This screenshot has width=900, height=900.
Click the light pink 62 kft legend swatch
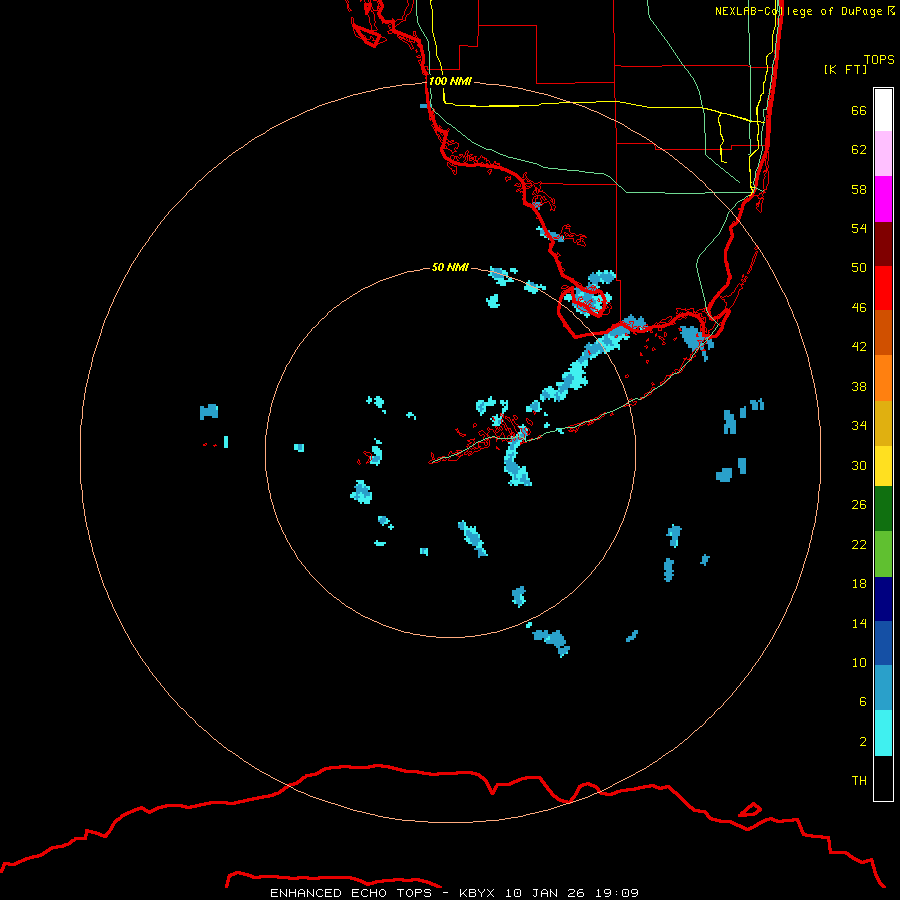[x=883, y=154]
